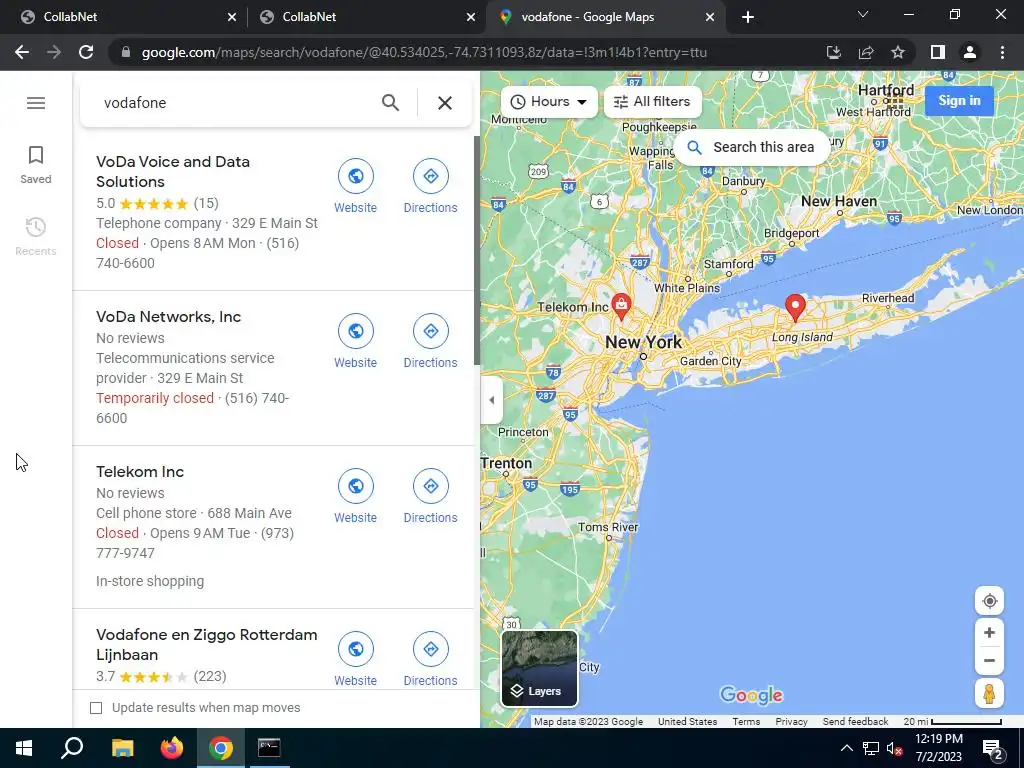Open Website for Vodafone en Ziggo Rotterdam

click(x=355, y=658)
